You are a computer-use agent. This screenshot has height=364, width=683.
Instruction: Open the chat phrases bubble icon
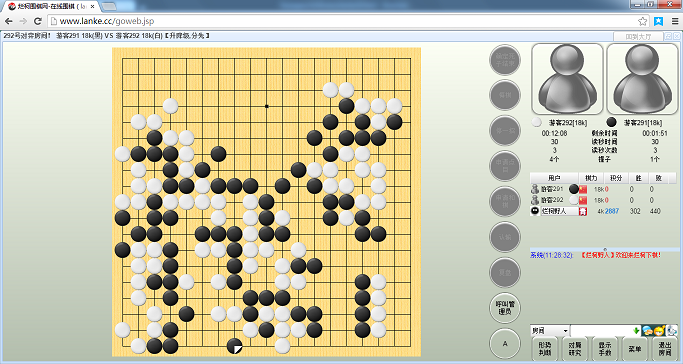[x=647, y=330]
